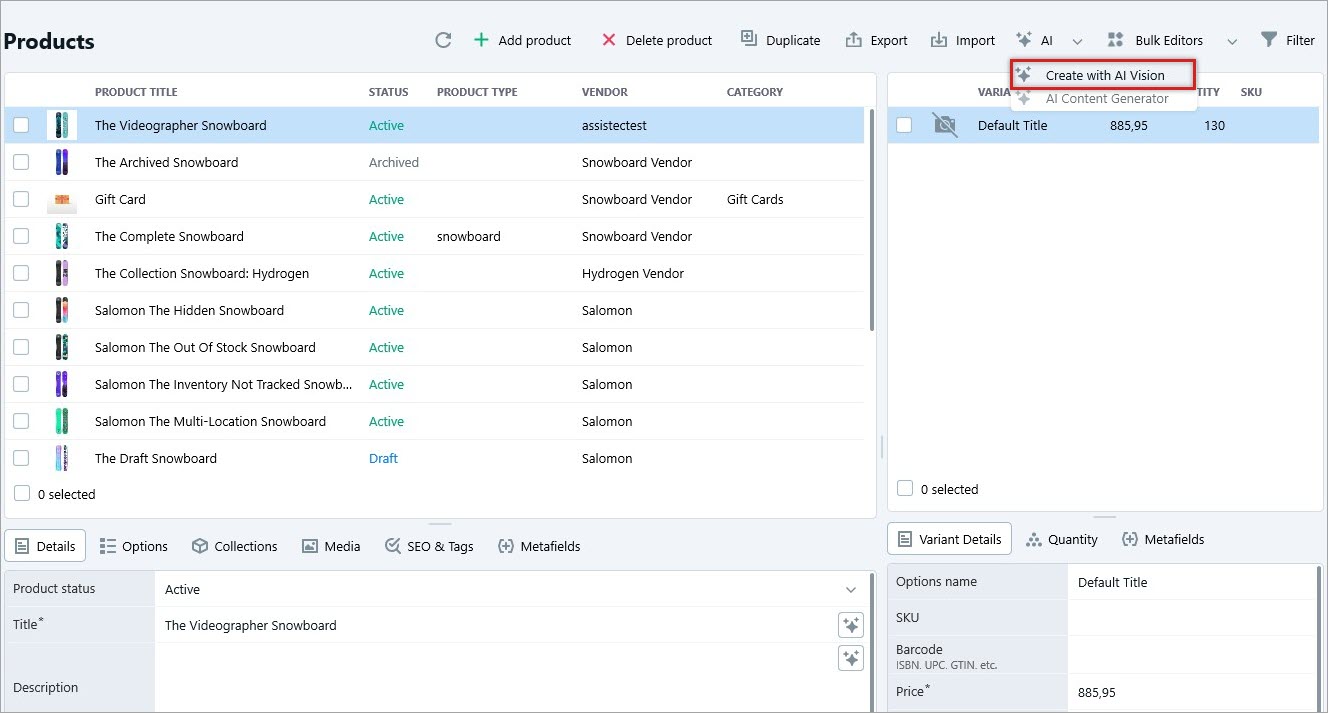1328x713 pixels.
Task: Click Salomon The Hidden Snowboard thumbnail
Action: pos(62,310)
